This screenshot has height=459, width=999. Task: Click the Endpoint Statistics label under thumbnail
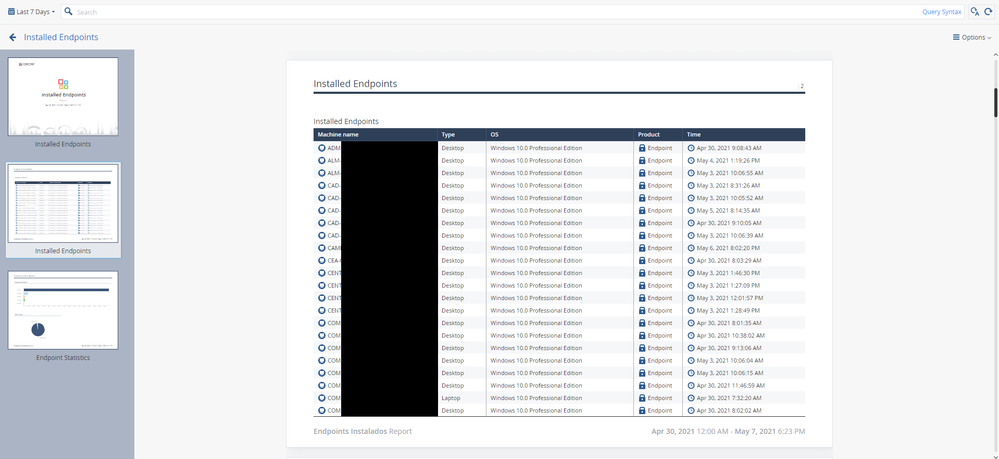[63, 358]
